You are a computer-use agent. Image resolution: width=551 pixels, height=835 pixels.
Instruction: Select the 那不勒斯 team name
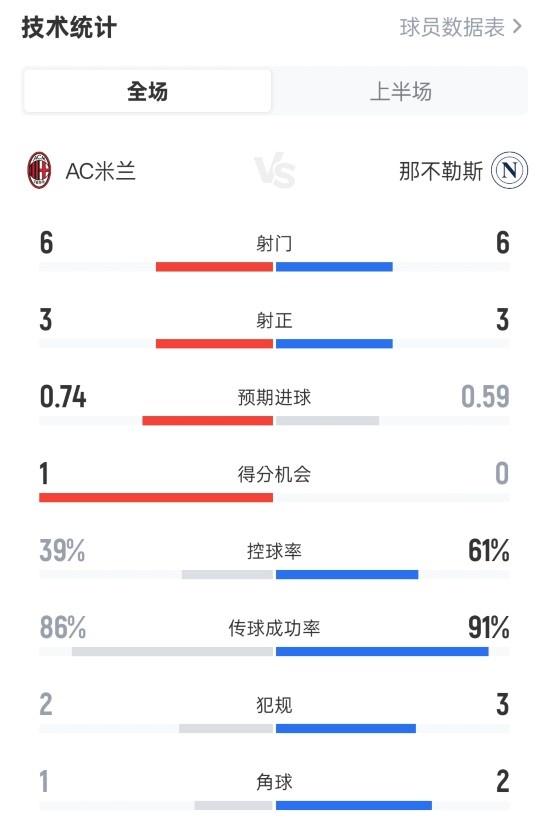[x=441, y=171]
